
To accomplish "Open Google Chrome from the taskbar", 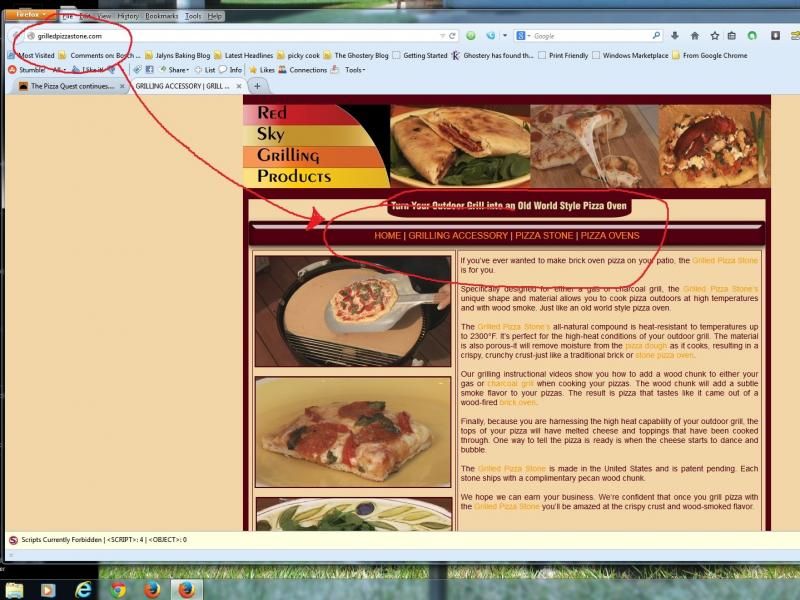I will click(118, 590).
